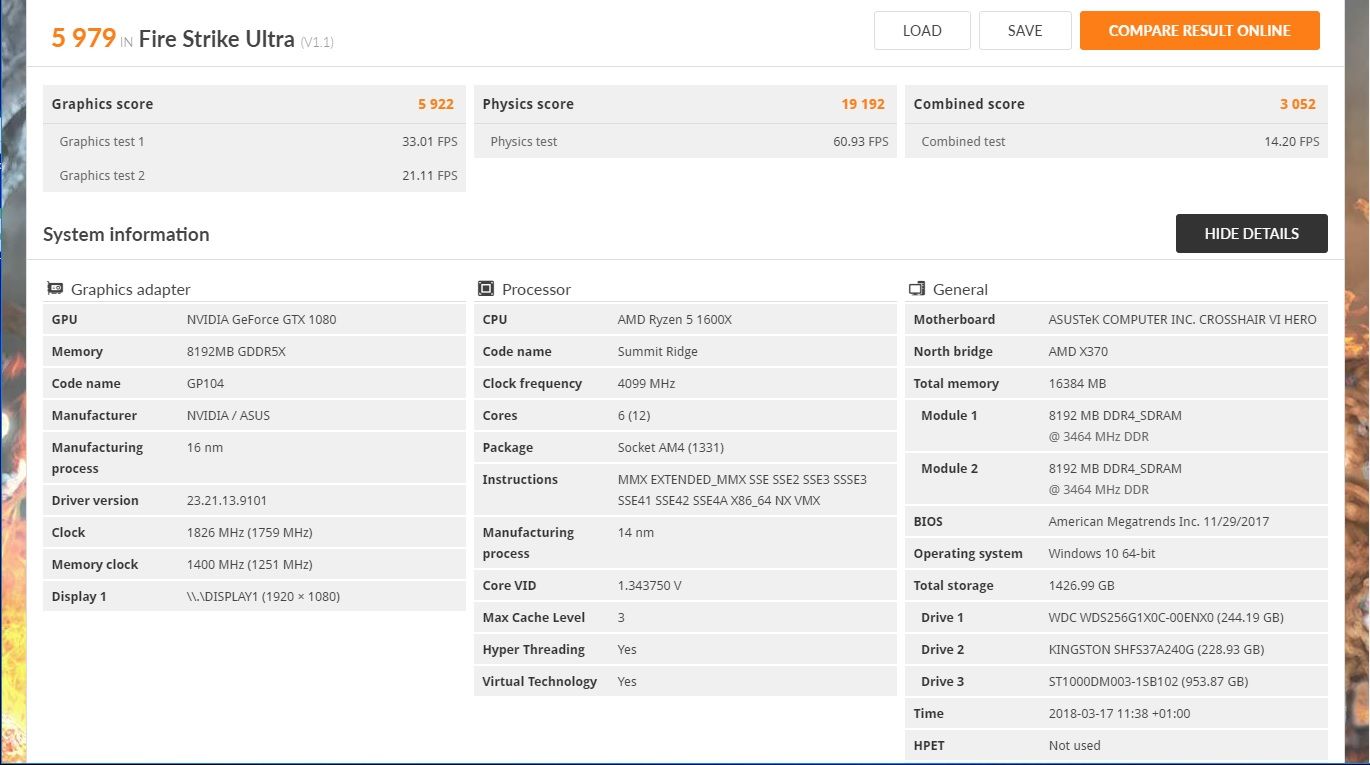The image size is (1370, 765).
Task: Select Graphics score value 5 922
Action: tap(436, 104)
